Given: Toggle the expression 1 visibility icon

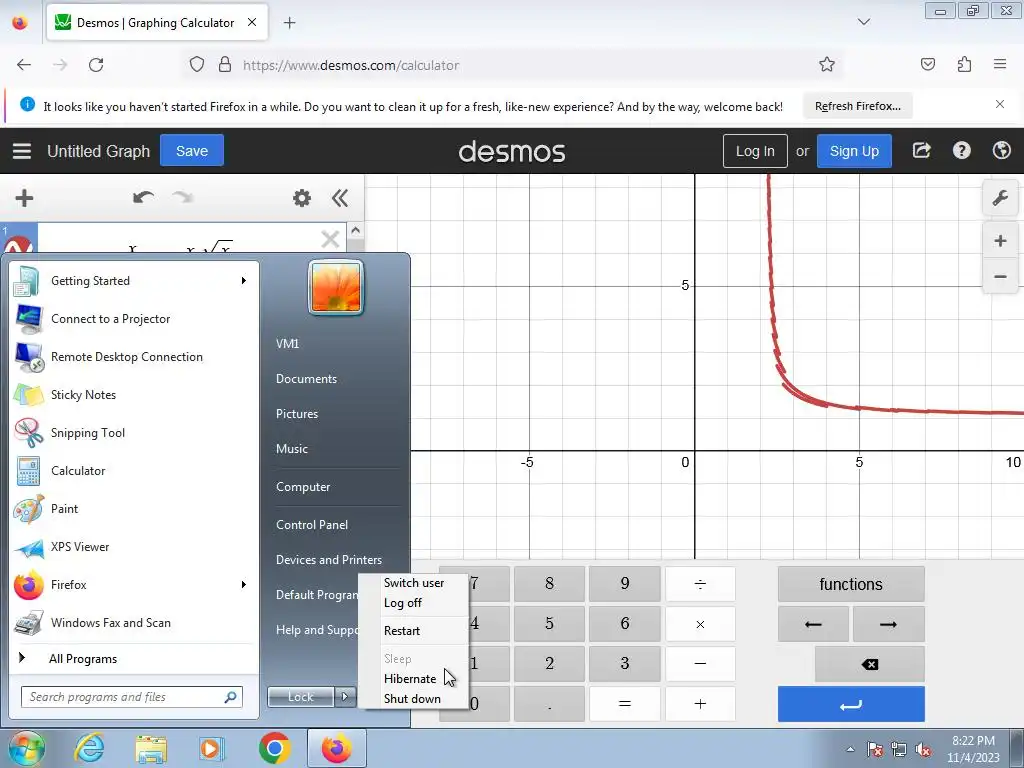Looking at the screenshot, I should point(18,244).
